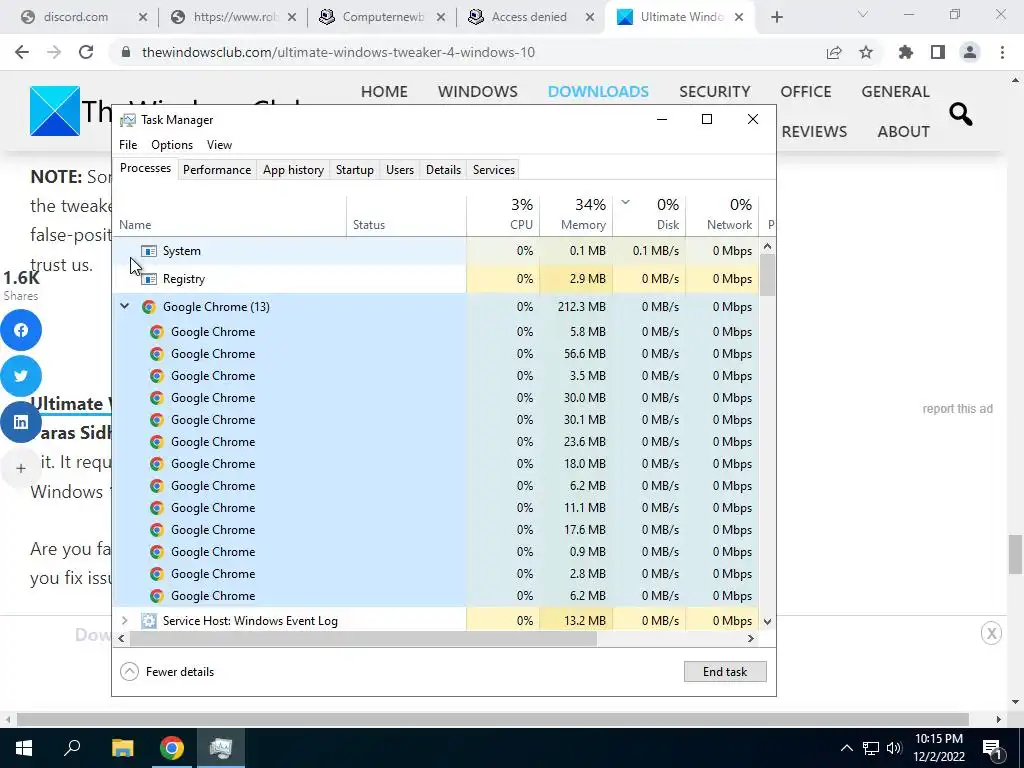1024x768 pixels.
Task: Share page on Facebook
Action: [21, 330]
